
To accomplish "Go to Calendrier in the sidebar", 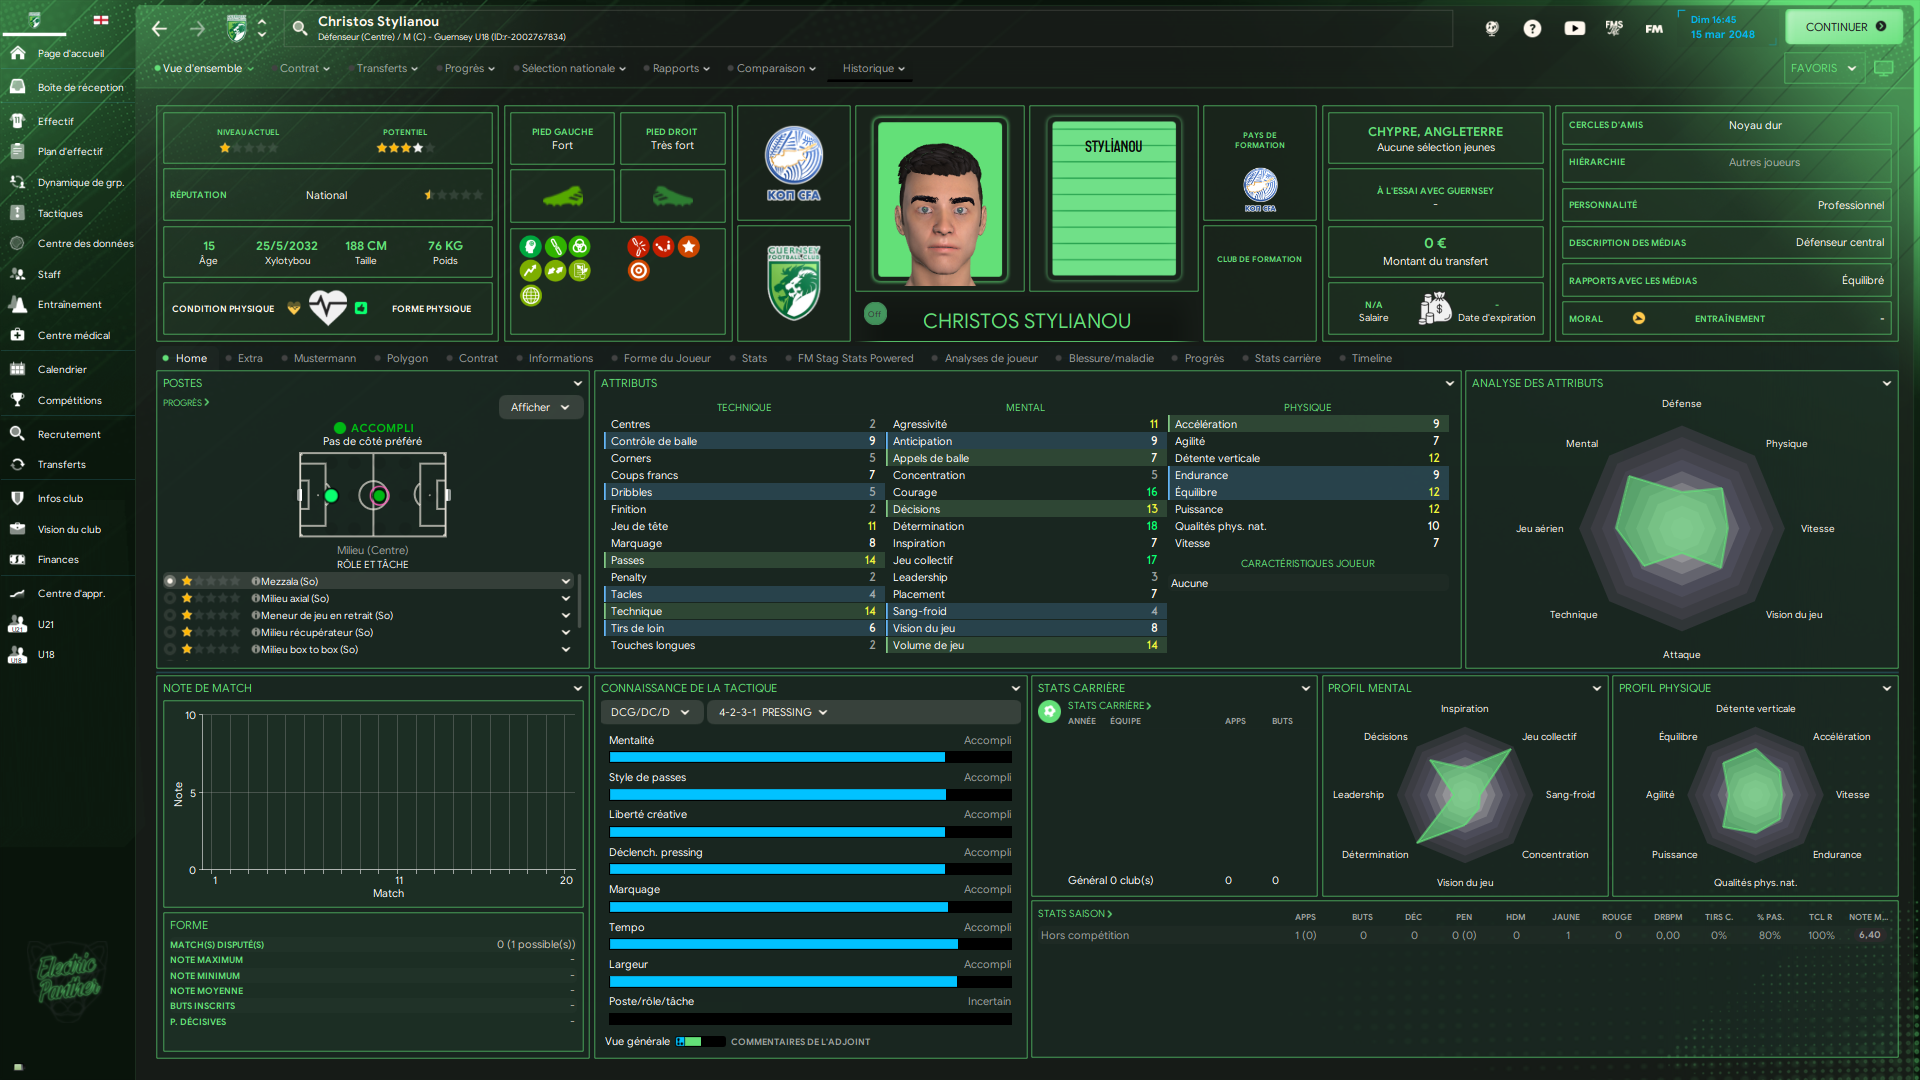I will coord(62,369).
